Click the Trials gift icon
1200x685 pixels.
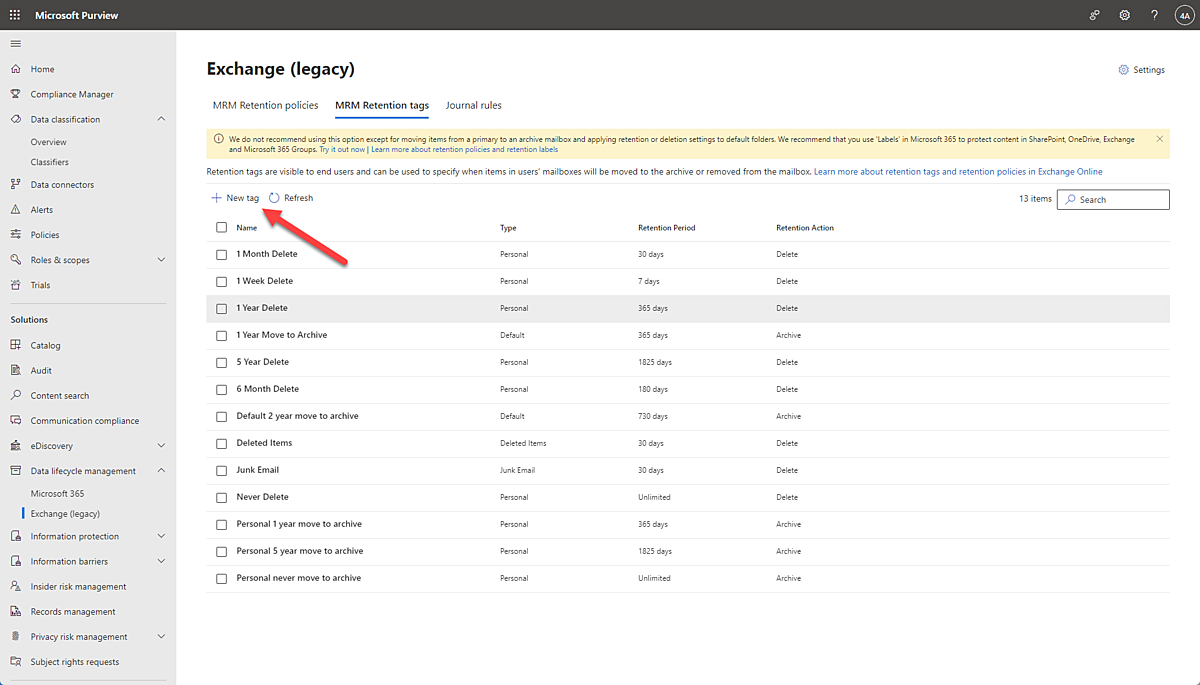[x=15, y=285]
